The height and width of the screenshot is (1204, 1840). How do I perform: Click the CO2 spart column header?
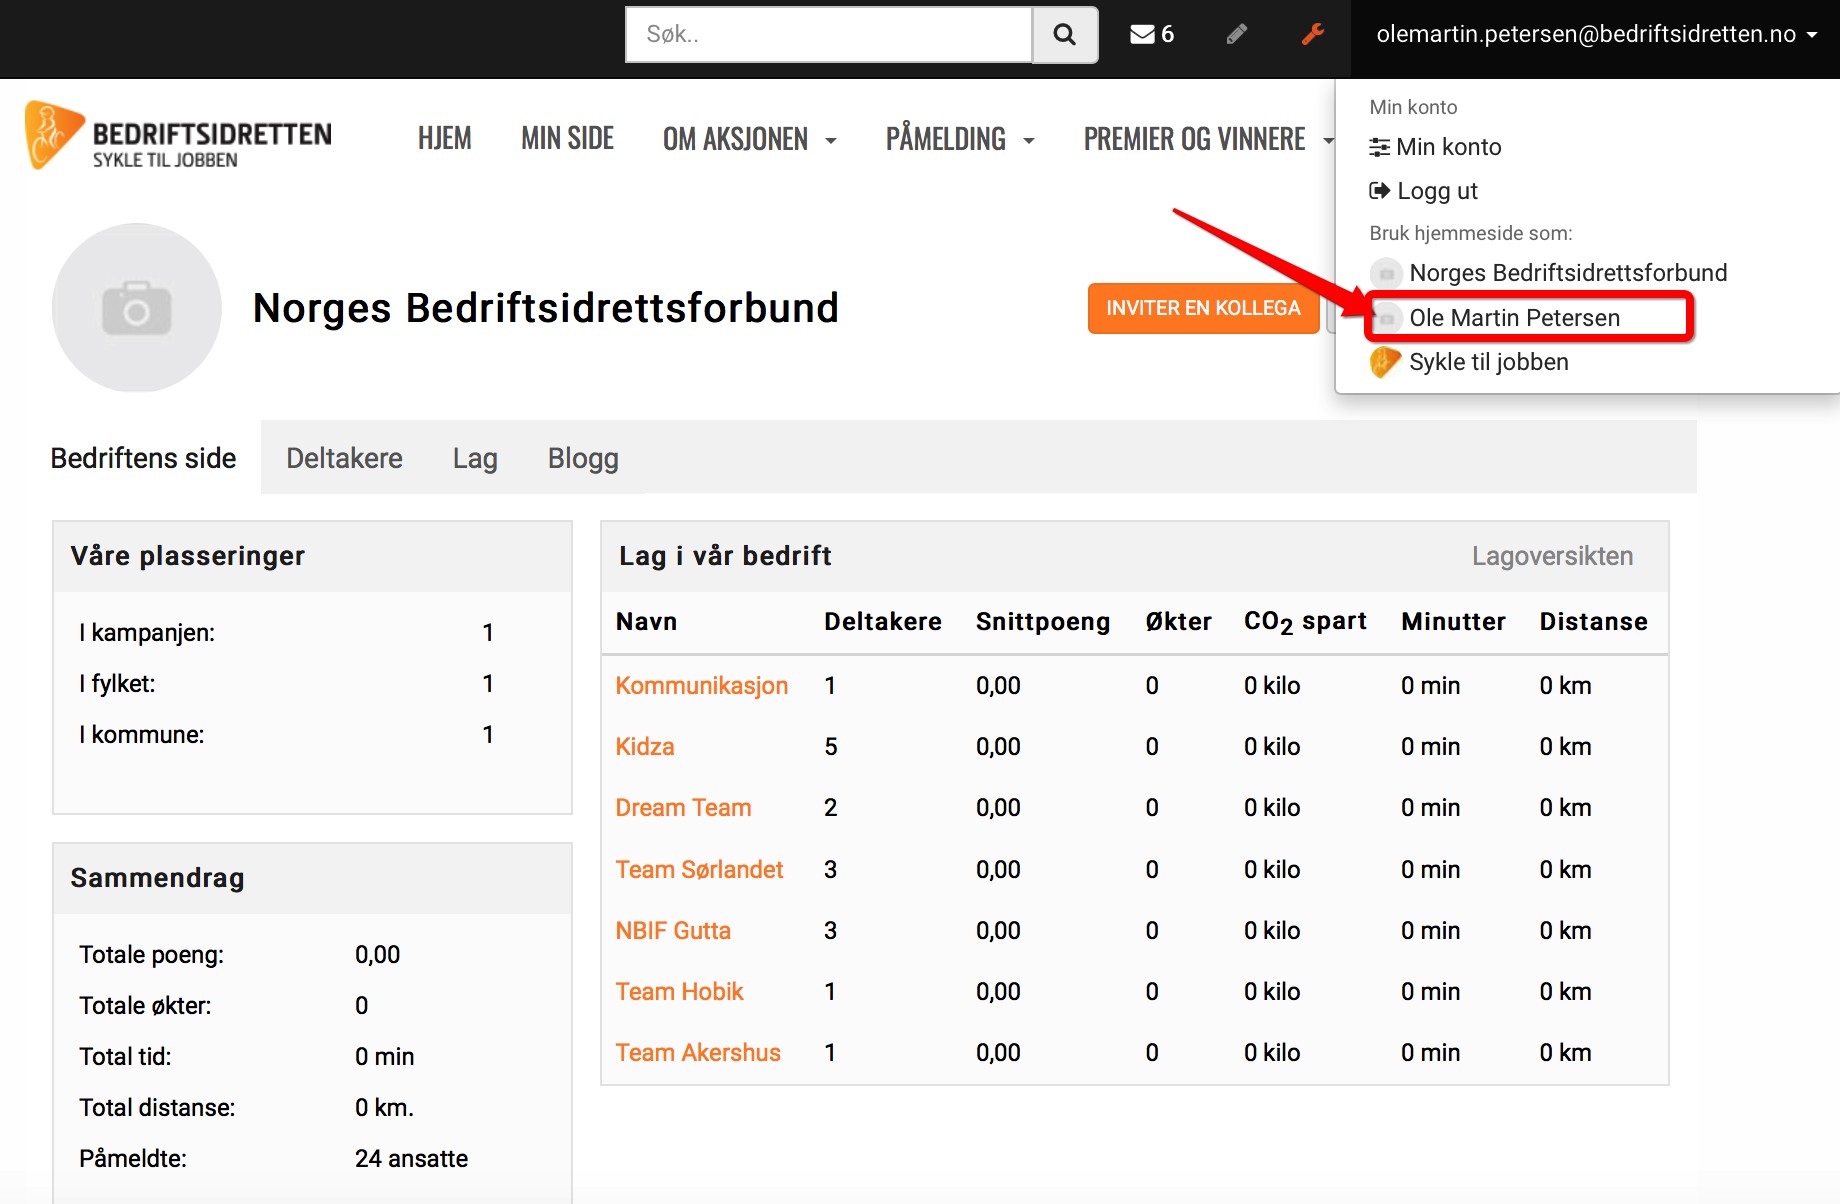(x=1305, y=621)
